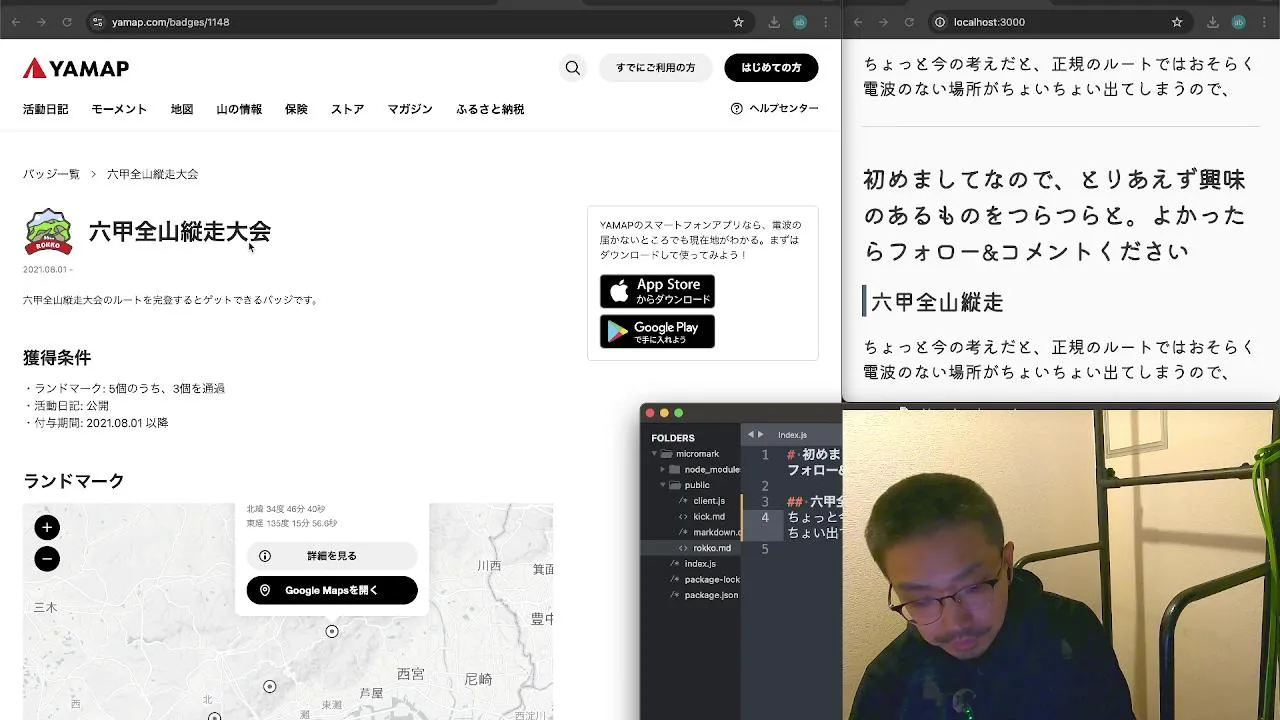Image resolution: width=1280 pixels, height=720 pixels.
Task: Reload the localhost:3000 page
Action: [x=909, y=22]
